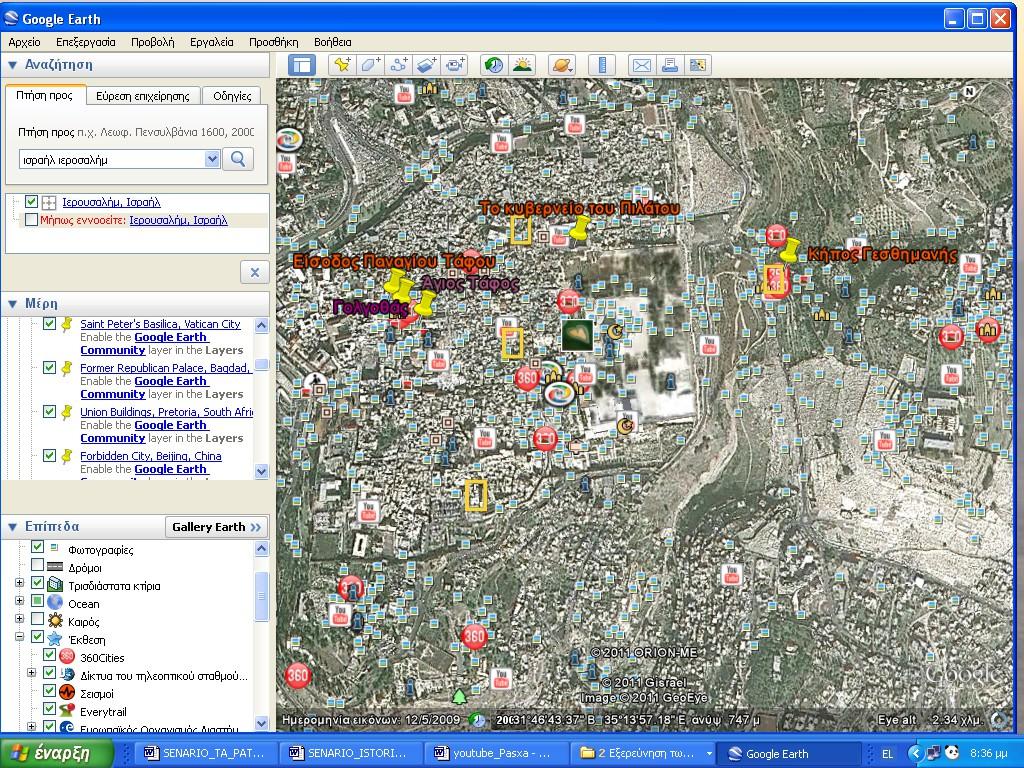Viewport: 1024px width, 768px height.
Task: Click the X clear search results button
Action: (255, 272)
